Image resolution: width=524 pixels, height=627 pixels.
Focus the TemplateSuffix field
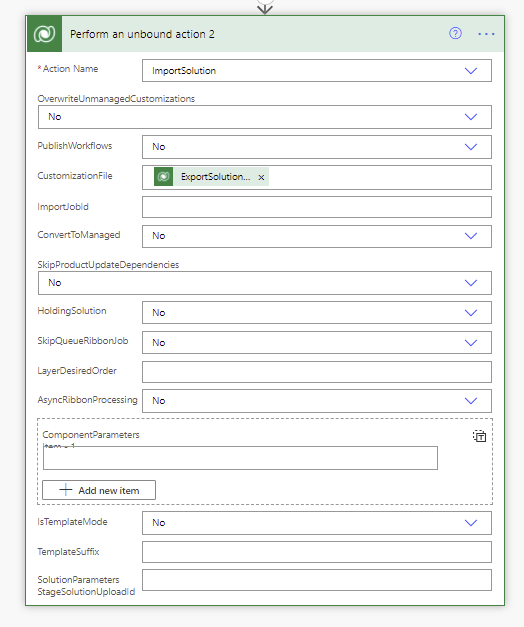(x=317, y=552)
